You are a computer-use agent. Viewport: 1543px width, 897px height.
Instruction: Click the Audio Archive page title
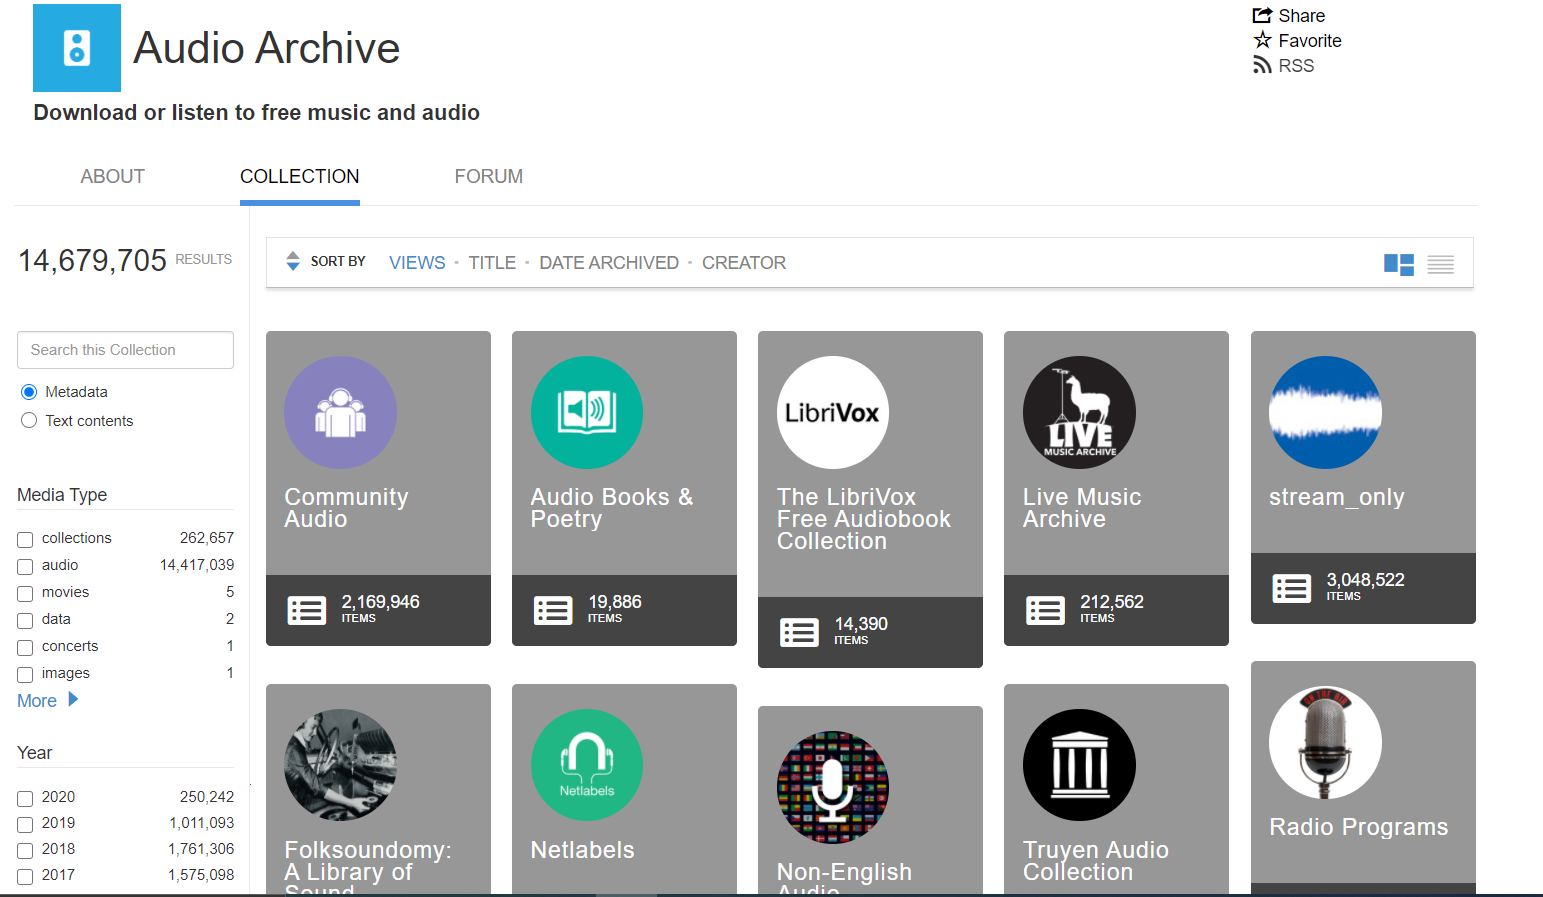point(266,48)
